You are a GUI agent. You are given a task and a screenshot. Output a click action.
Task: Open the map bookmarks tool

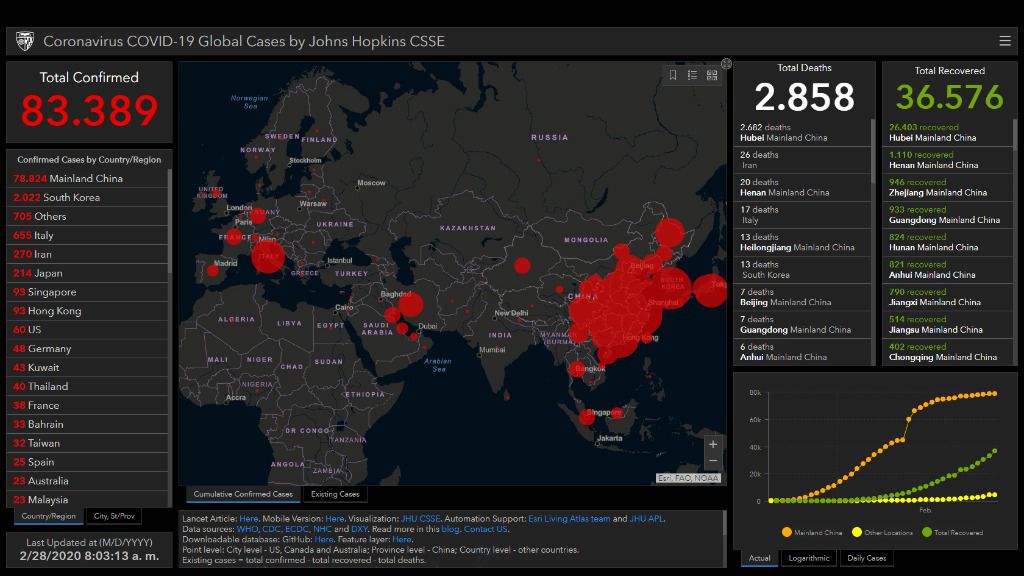(x=673, y=75)
